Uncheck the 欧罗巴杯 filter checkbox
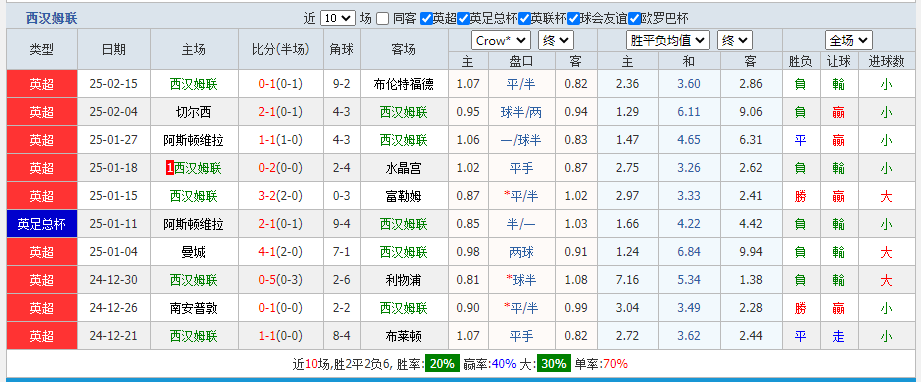Screen dimensions: 921x382 tap(634, 19)
